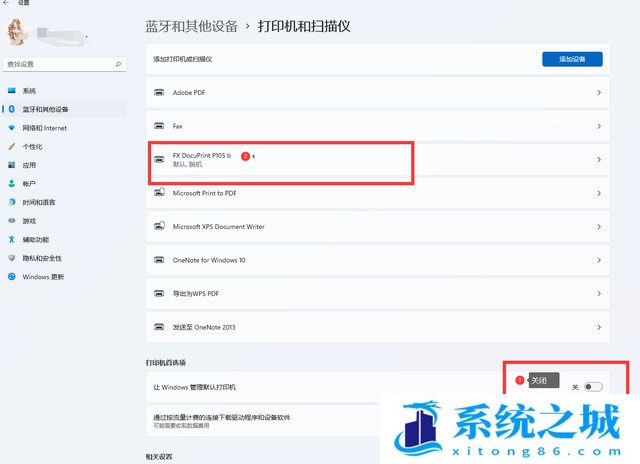The width and height of the screenshot is (640, 464).
Task: Click the search magnifier icon
Action: coord(118,64)
